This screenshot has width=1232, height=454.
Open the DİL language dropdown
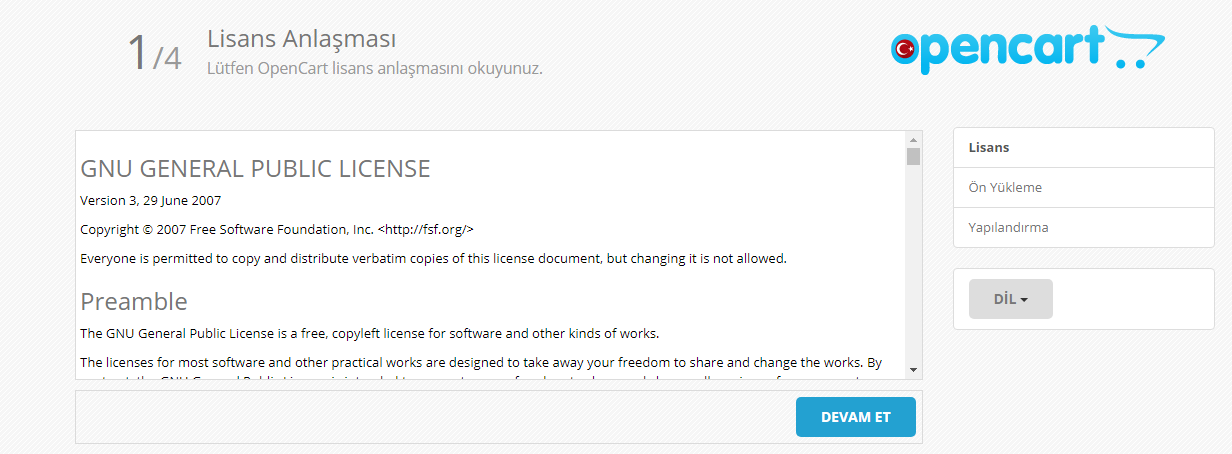(1010, 299)
